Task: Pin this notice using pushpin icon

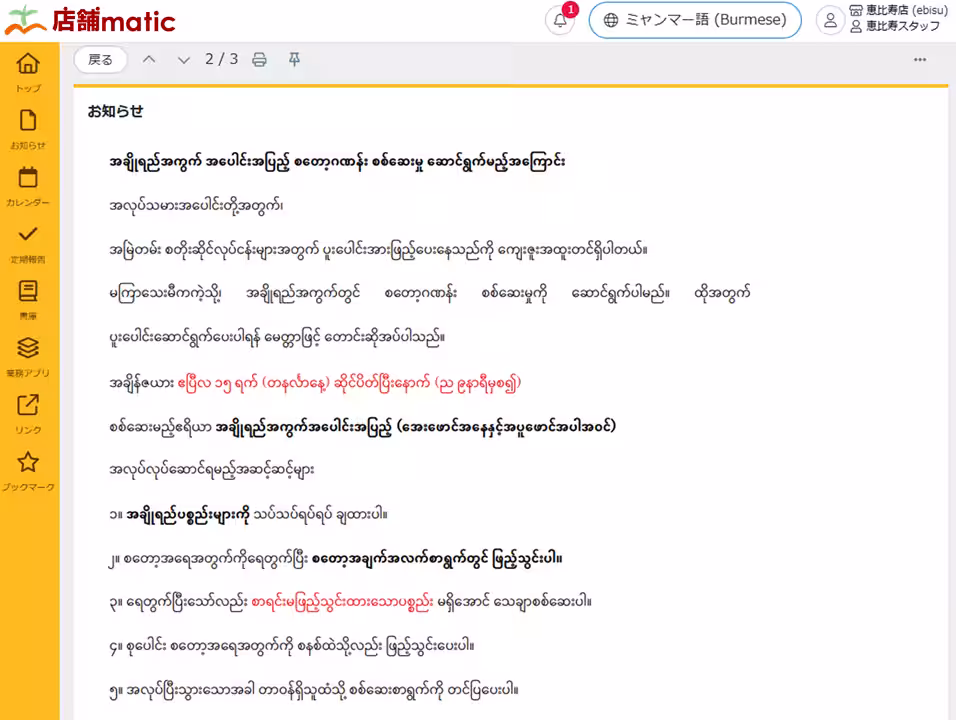Action: click(294, 60)
